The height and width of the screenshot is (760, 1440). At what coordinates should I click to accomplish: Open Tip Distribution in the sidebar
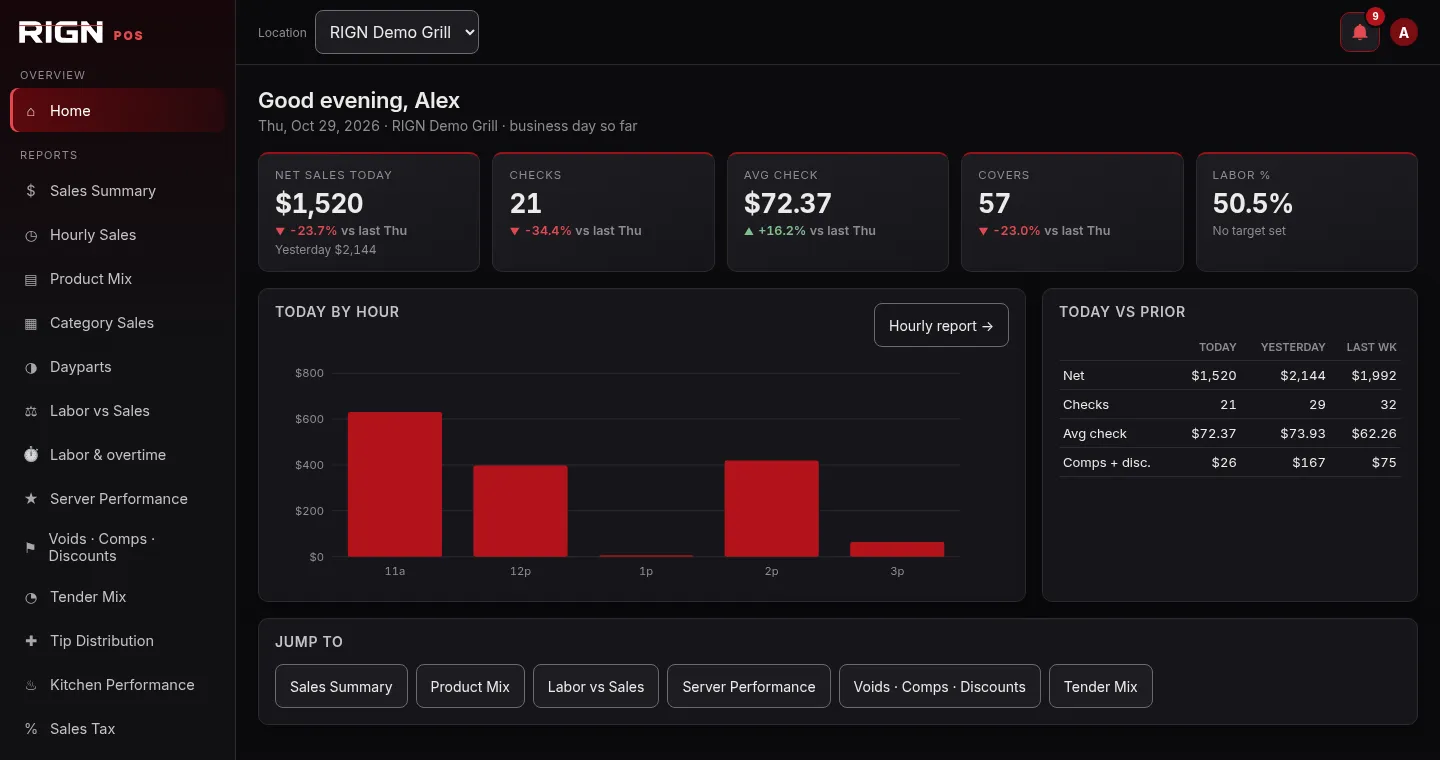pos(118,641)
